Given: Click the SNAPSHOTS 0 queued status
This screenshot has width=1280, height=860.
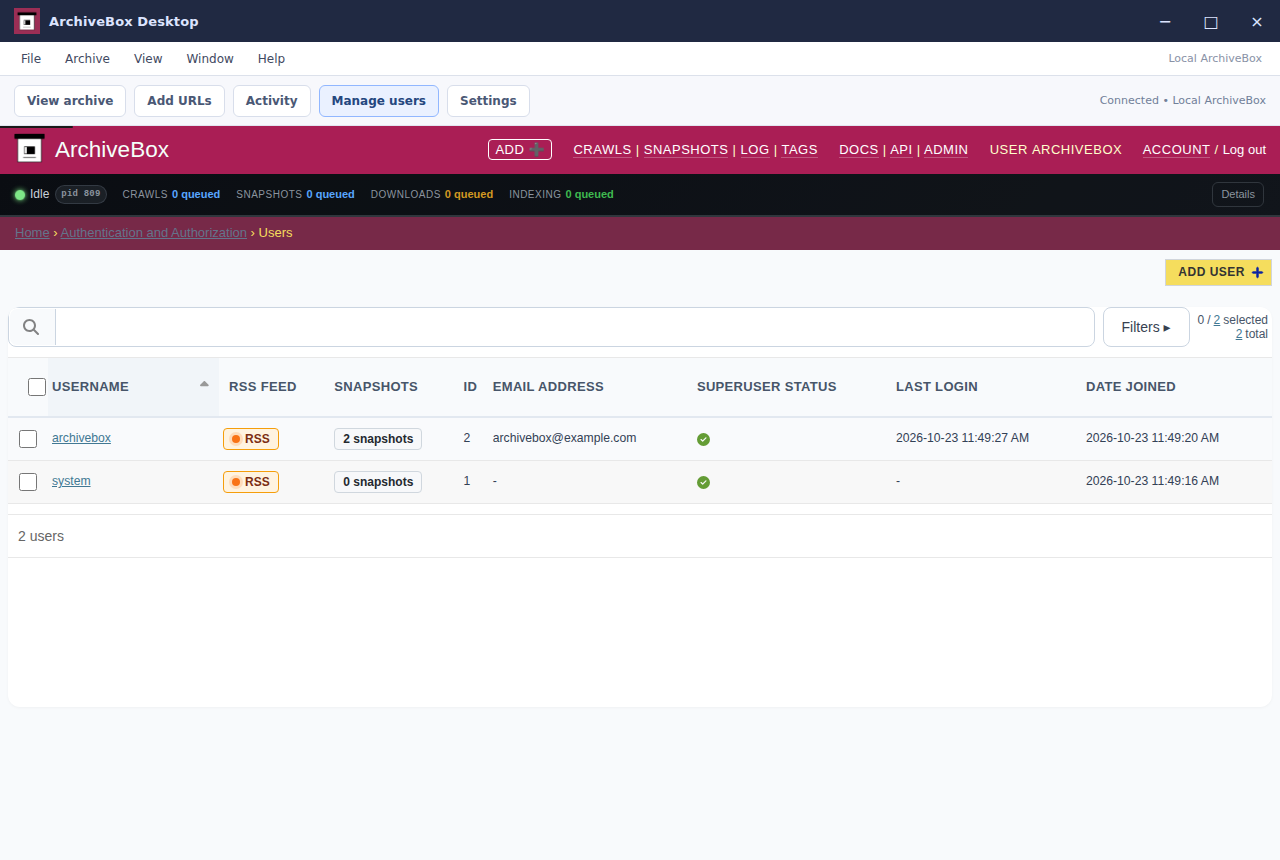Looking at the screenshot, I should click(295, 194).
